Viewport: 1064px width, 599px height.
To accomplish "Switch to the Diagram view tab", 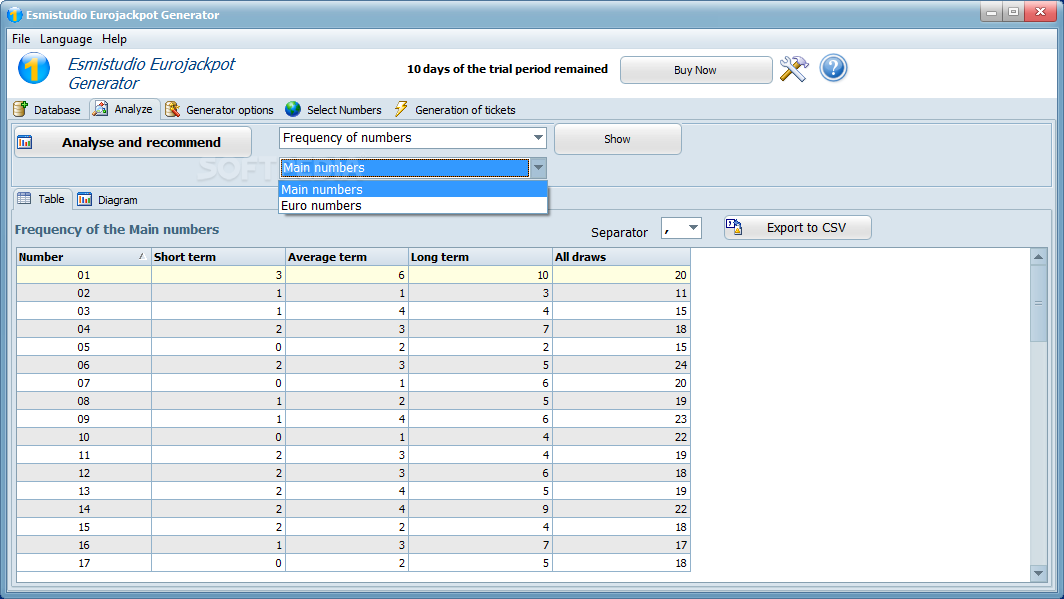I will [x=108, y=199].
